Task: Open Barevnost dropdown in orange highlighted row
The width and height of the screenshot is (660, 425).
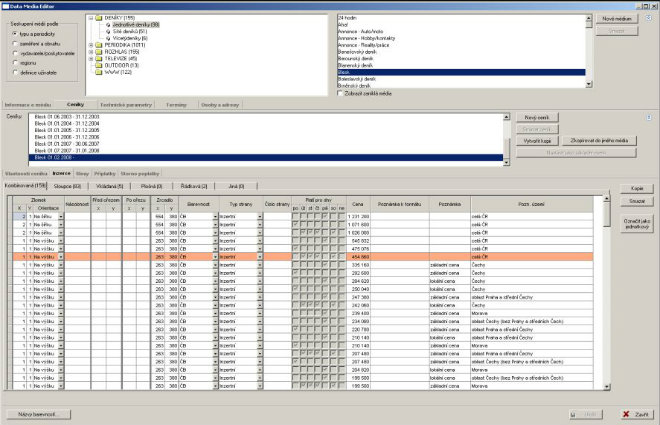Action: [215, 257]
